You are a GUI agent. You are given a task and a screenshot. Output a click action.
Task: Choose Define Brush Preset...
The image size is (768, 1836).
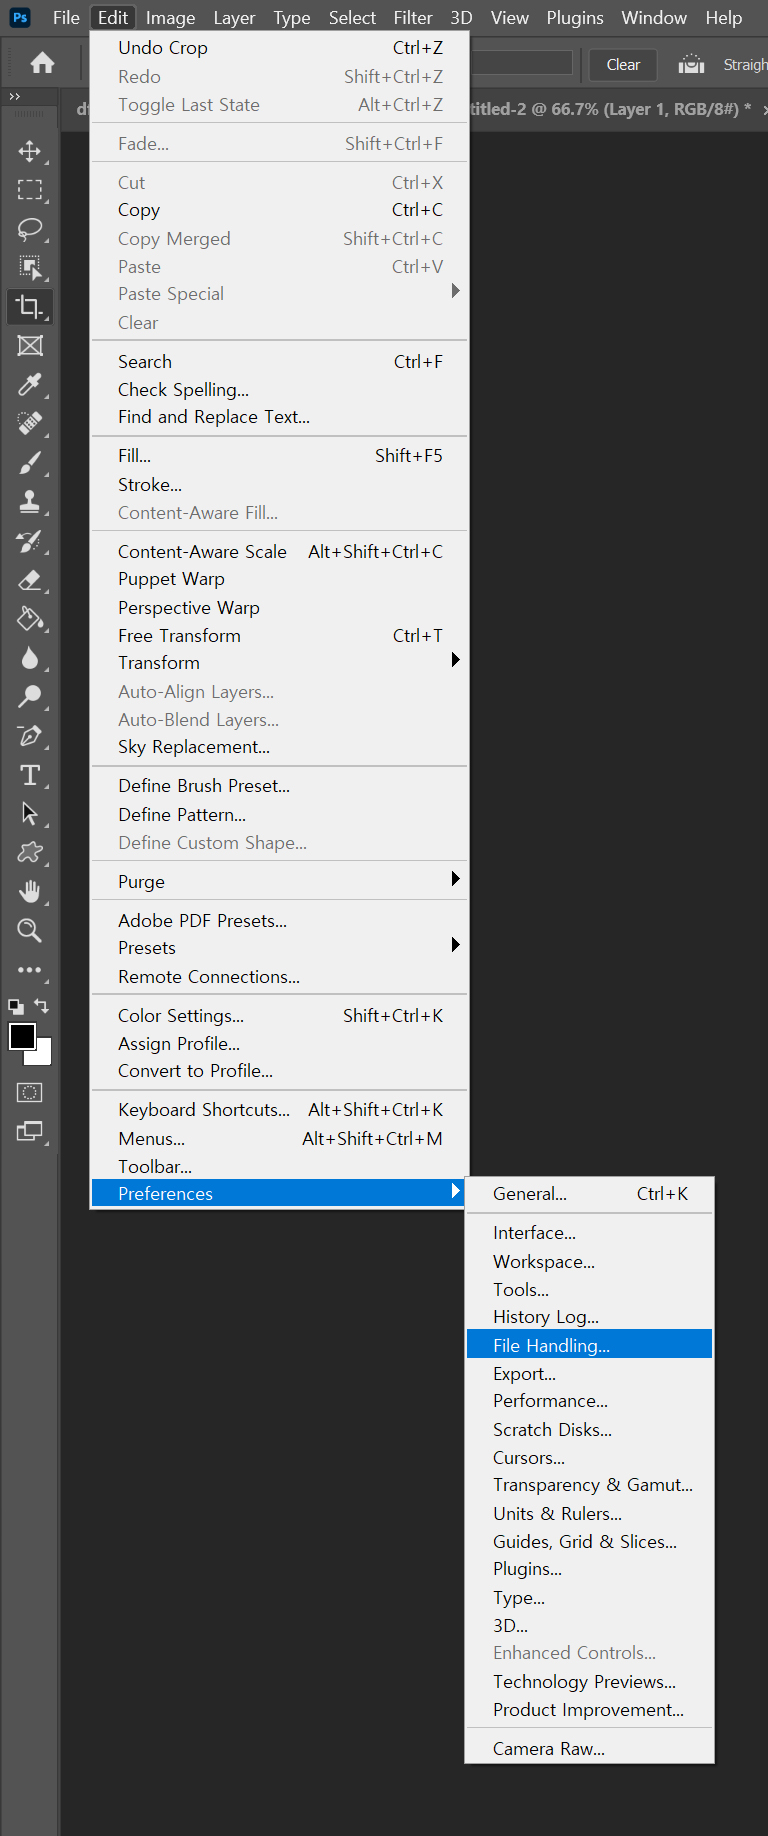point(279,786)
